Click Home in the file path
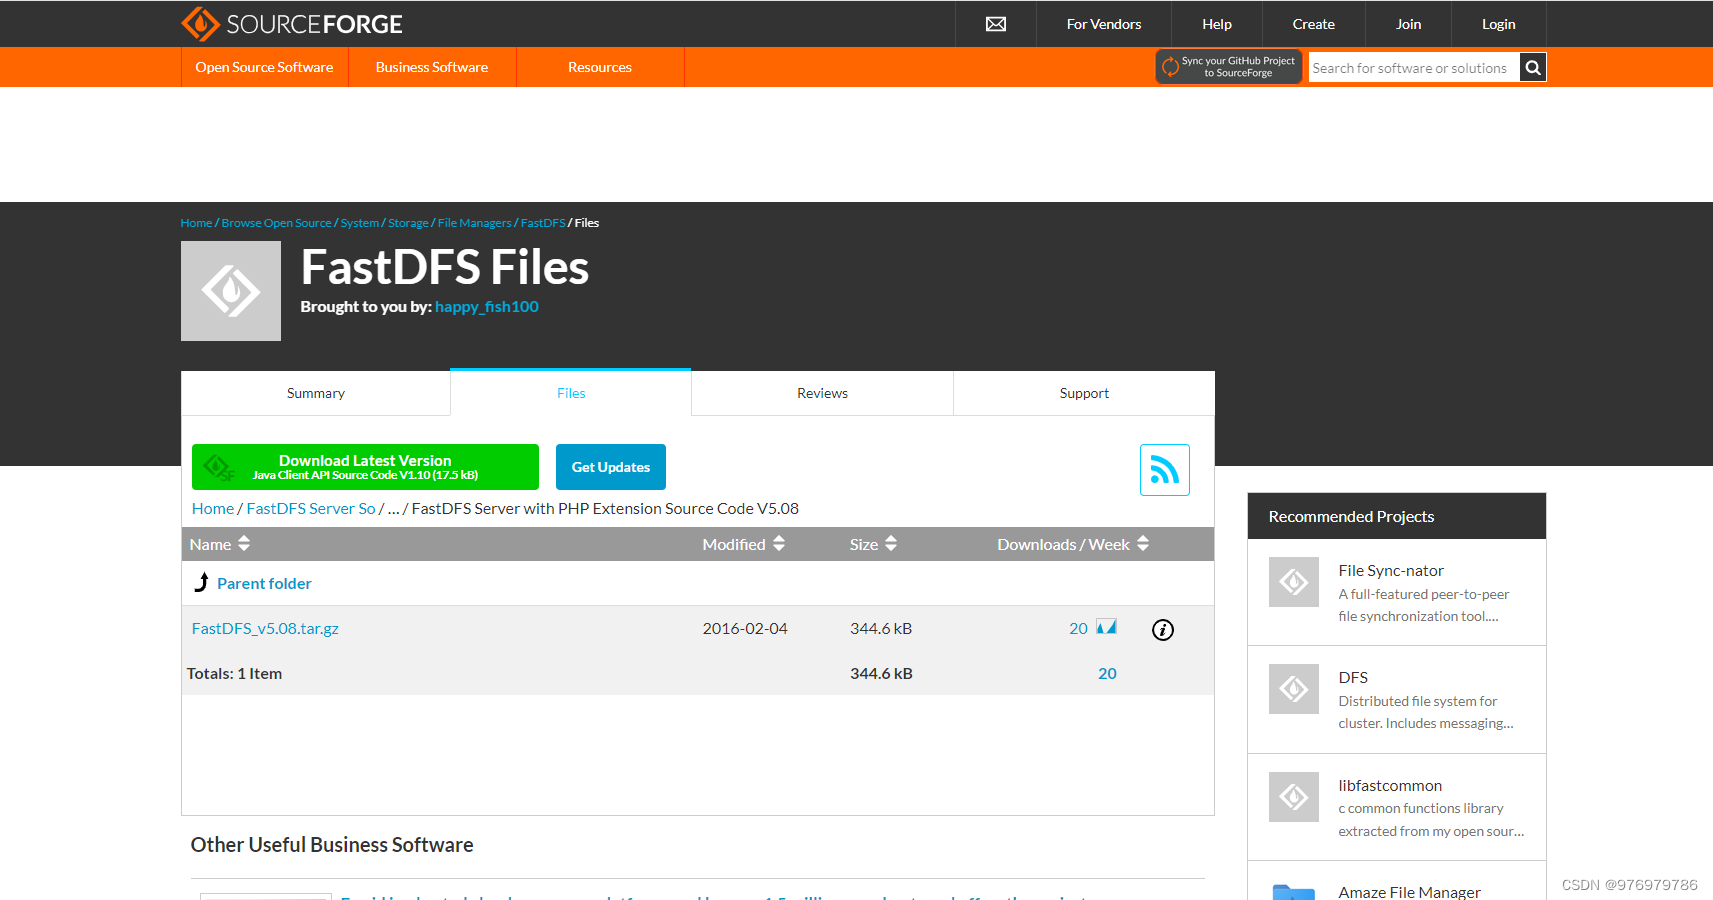 pyautogui.click(x=213, y=508)
